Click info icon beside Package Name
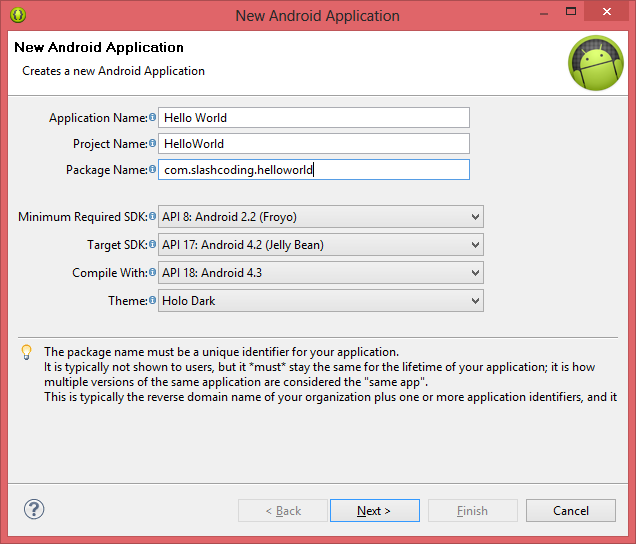Image resolution: width=636 pixels, height=544 pixels. (x=152, y=169)
